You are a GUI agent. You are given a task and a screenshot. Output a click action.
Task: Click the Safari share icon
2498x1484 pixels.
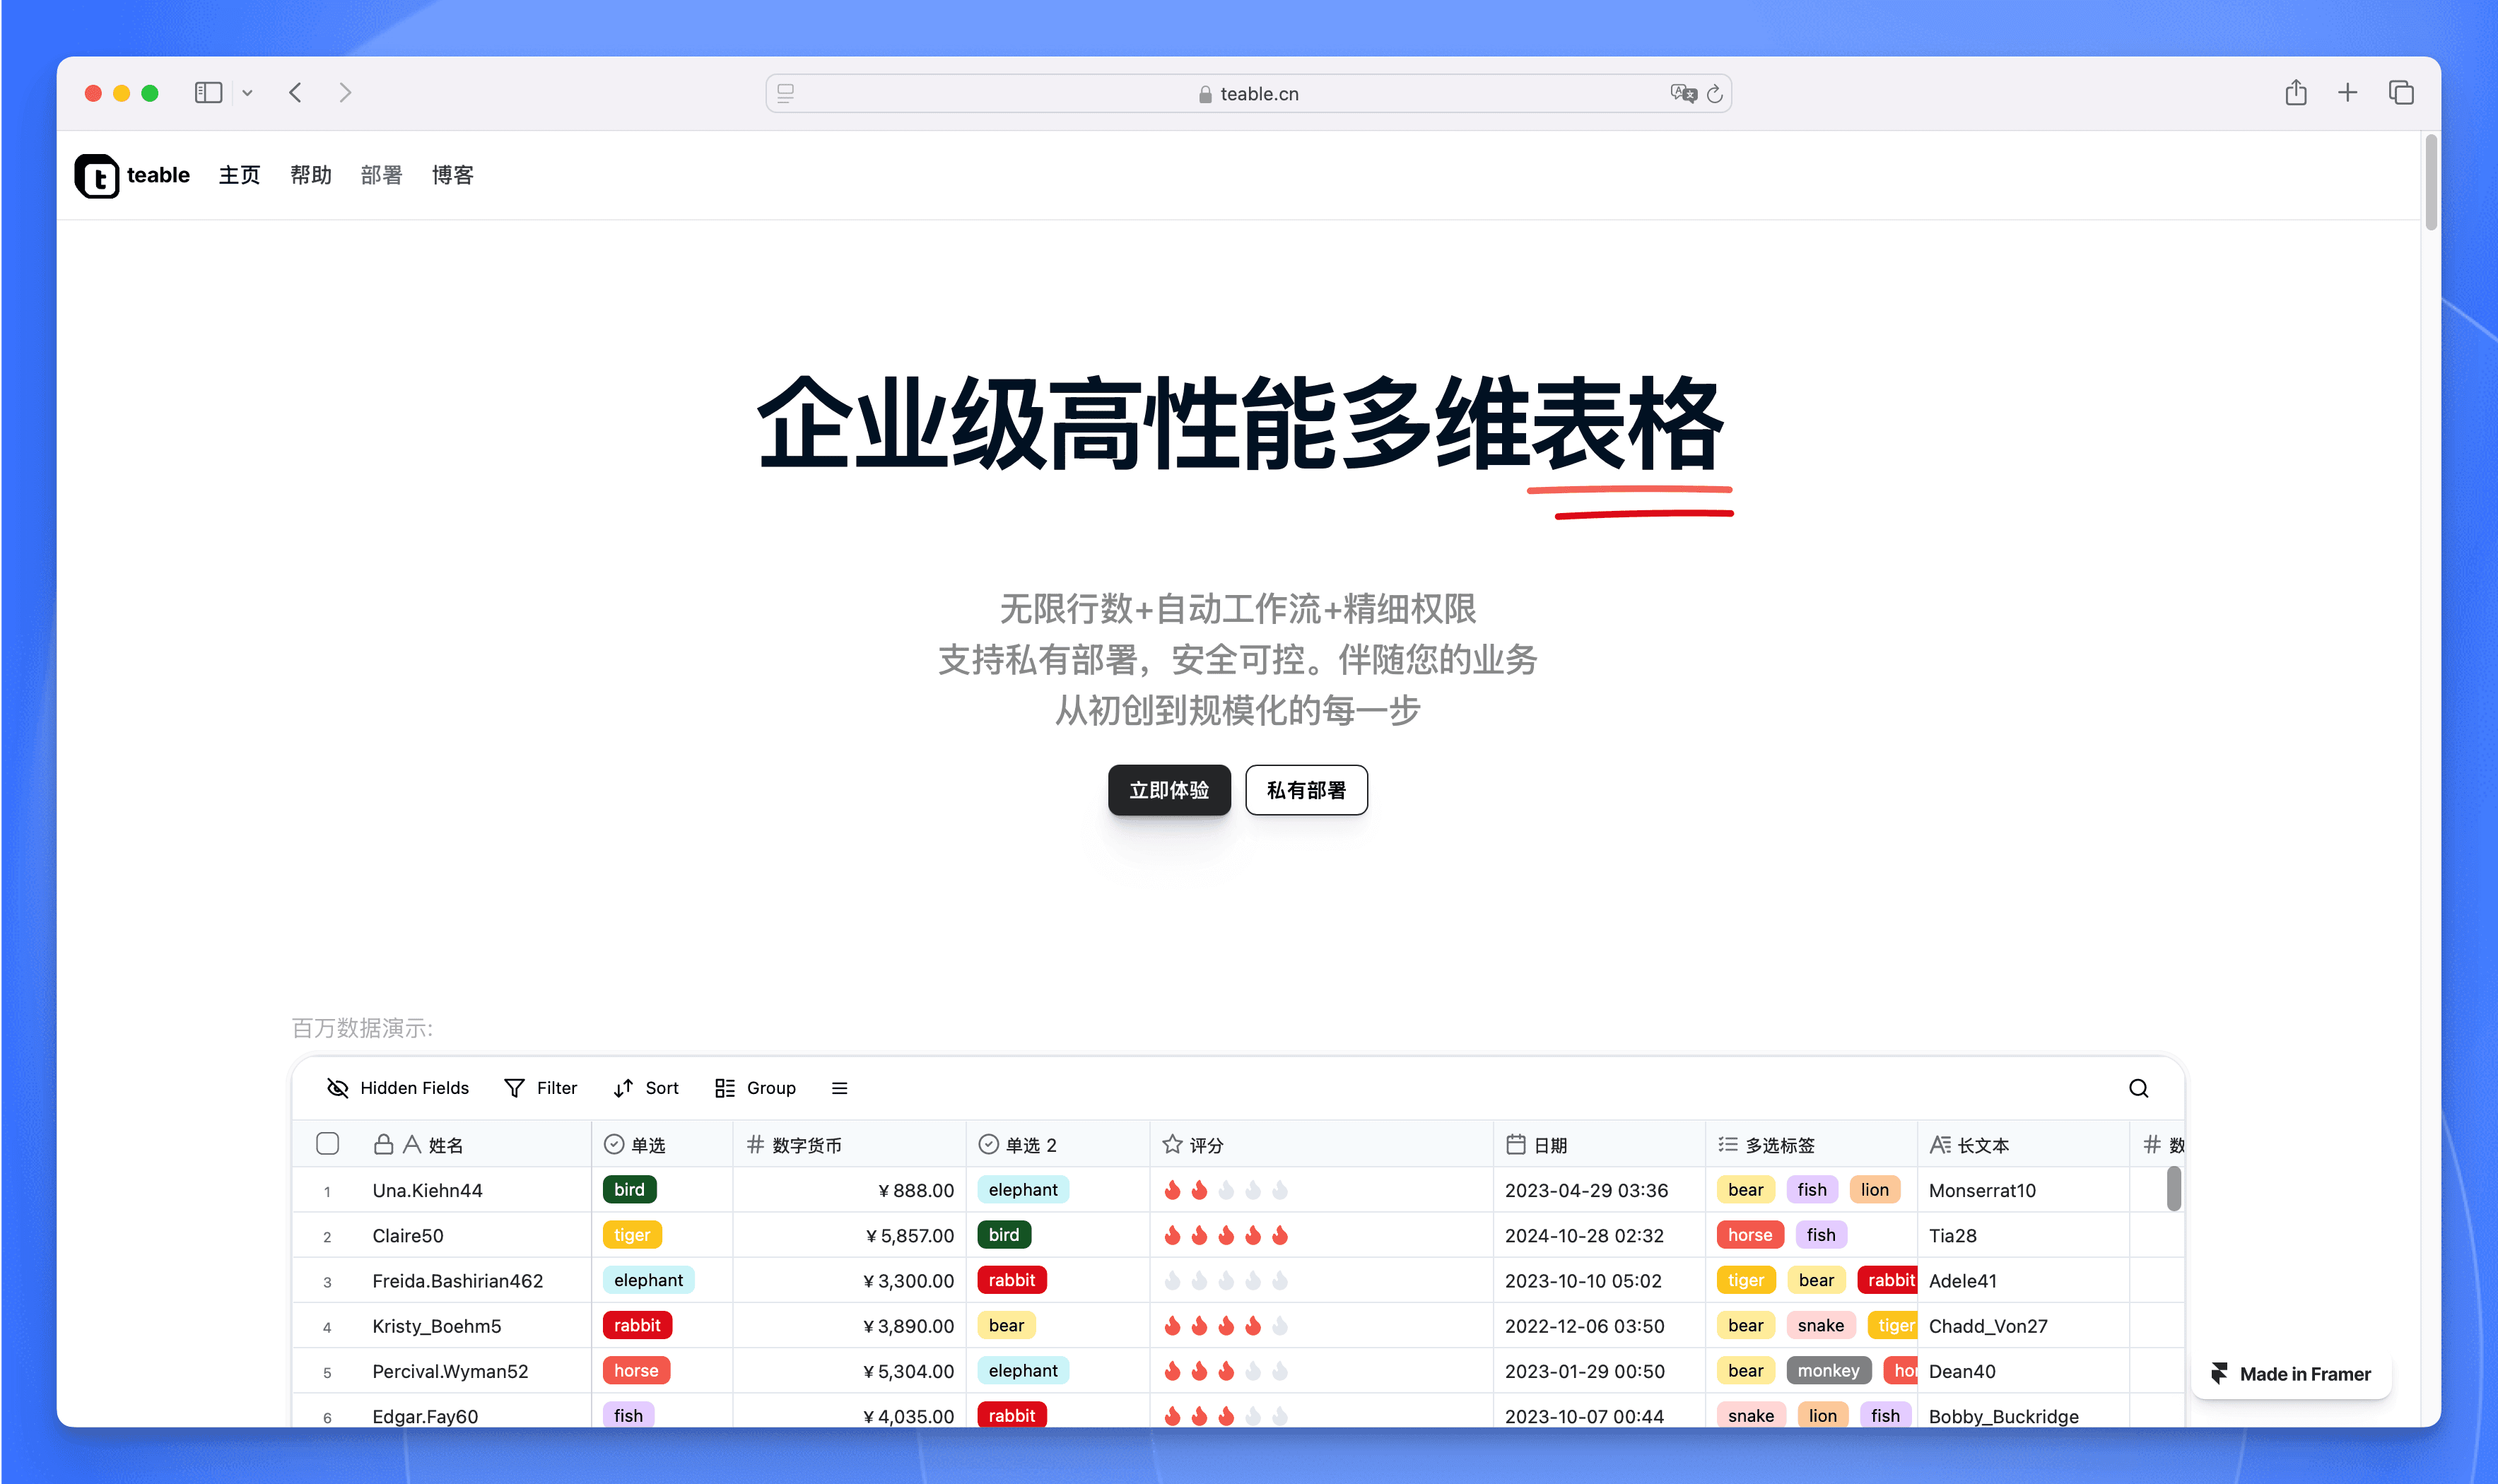(x=2295, y=93)
